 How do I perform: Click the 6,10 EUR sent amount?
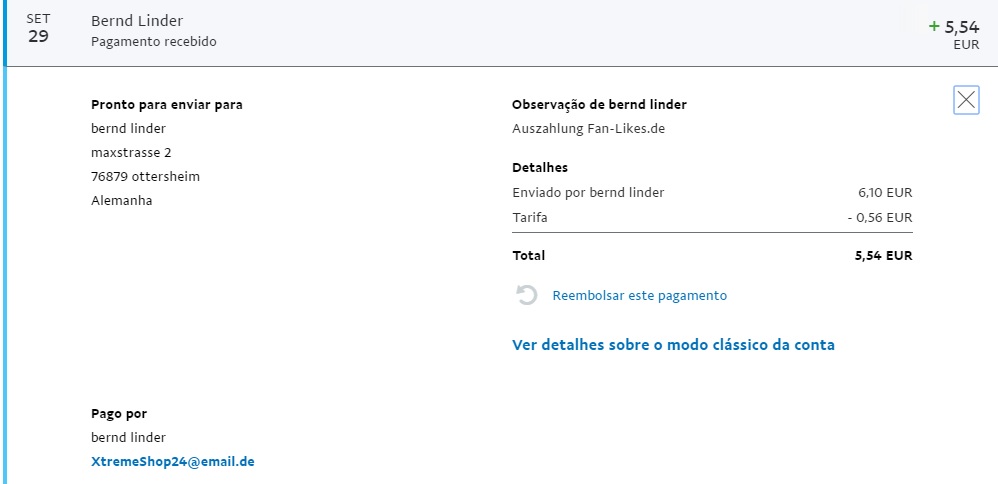(885, 192)
